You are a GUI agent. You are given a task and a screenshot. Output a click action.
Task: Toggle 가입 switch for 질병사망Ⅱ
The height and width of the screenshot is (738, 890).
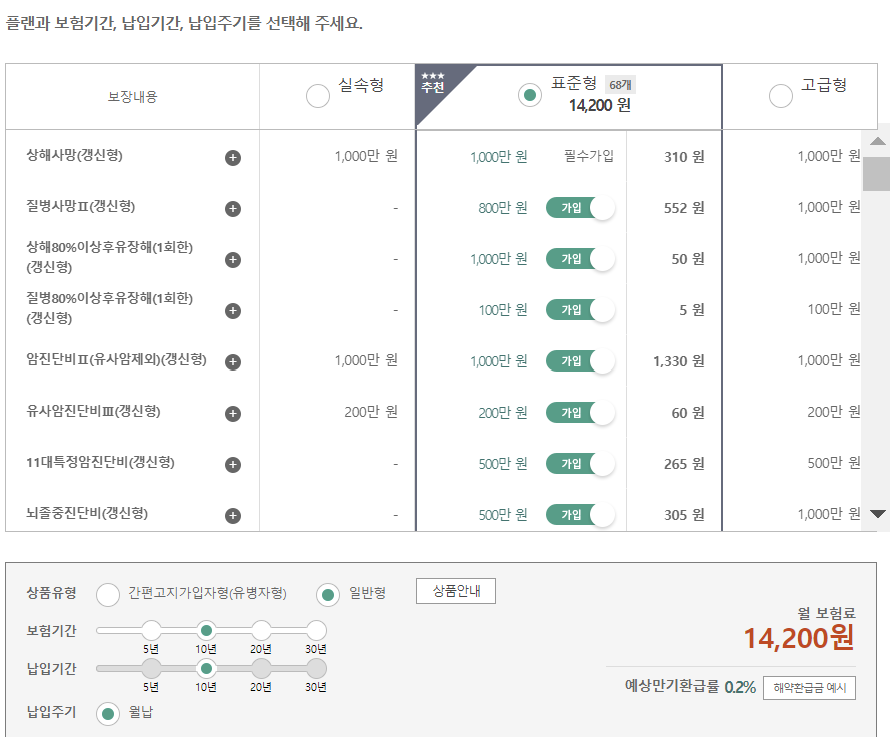[580, 208]
